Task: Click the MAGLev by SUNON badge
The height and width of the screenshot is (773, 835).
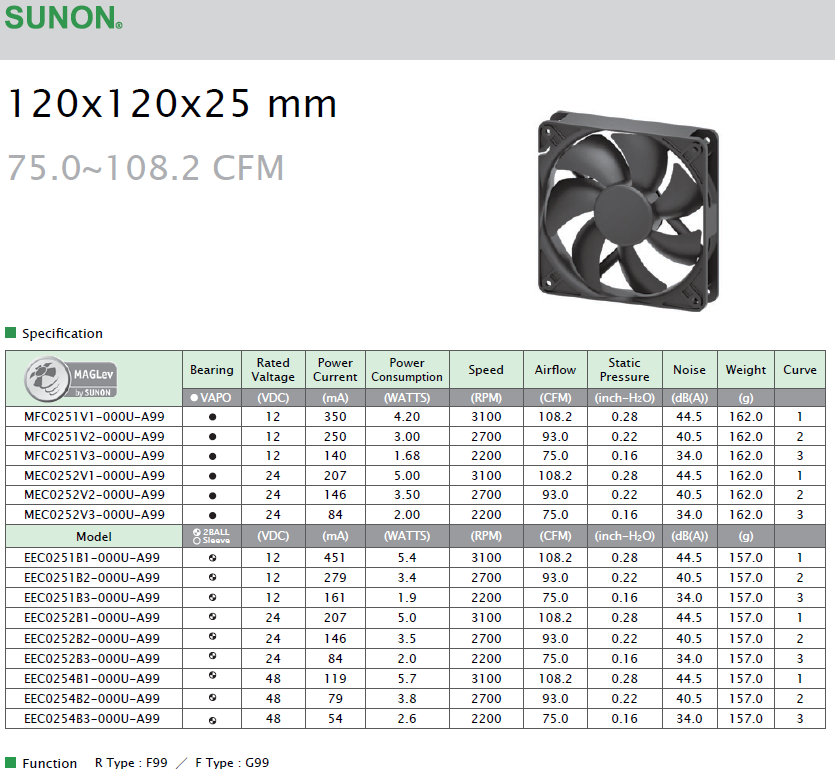Action: click(x=70, y=379)
